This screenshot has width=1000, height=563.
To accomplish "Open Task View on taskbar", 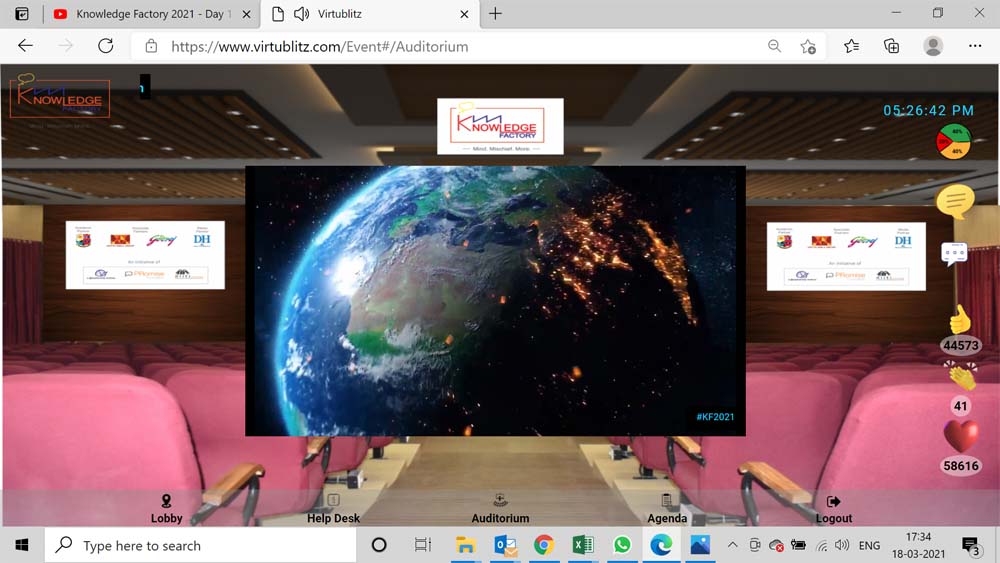I will click(422, 545).
